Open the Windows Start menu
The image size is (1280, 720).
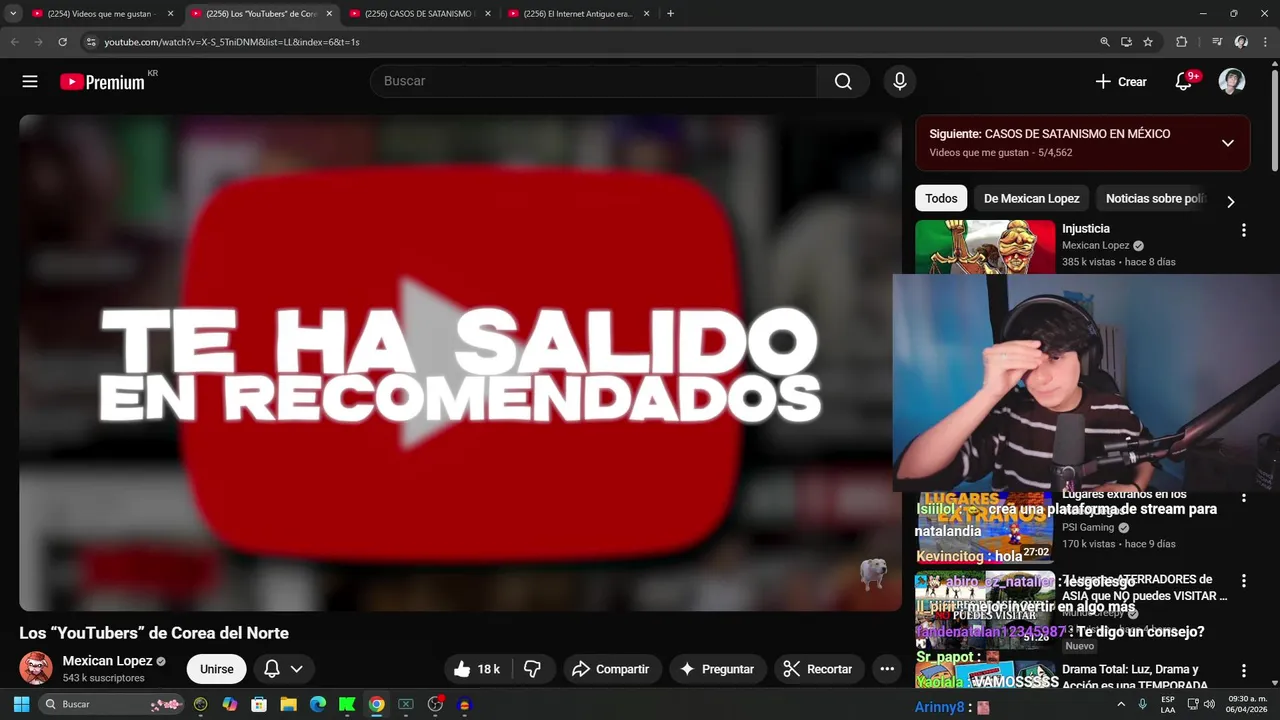pyautogui.click(x=21, y=704)
